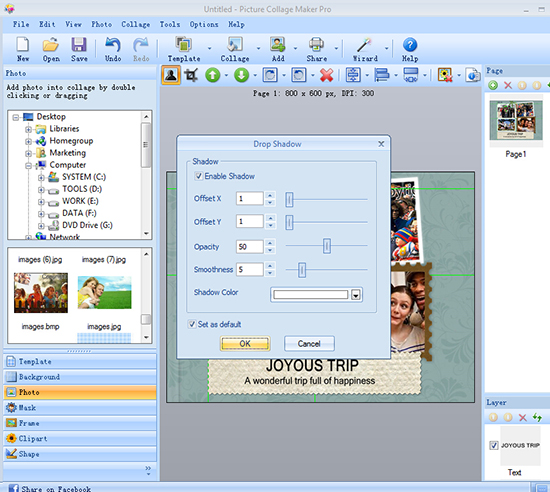This screenshot has width=550, height=492.
Task: Select the photo portrait tool icon
Action: point(171,75)
